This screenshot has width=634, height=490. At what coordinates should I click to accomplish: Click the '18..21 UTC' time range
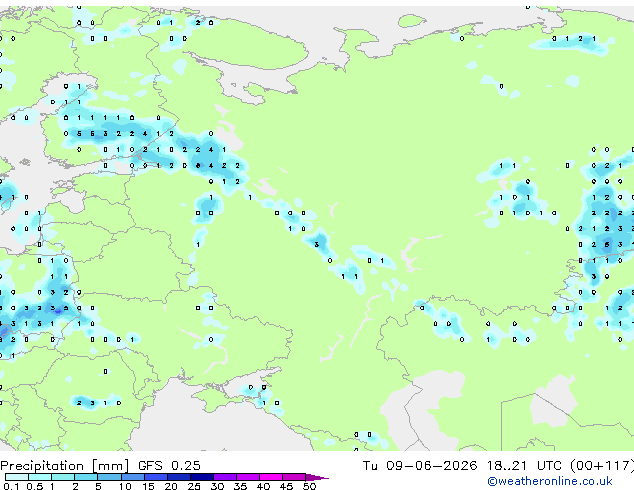(524, 466)
